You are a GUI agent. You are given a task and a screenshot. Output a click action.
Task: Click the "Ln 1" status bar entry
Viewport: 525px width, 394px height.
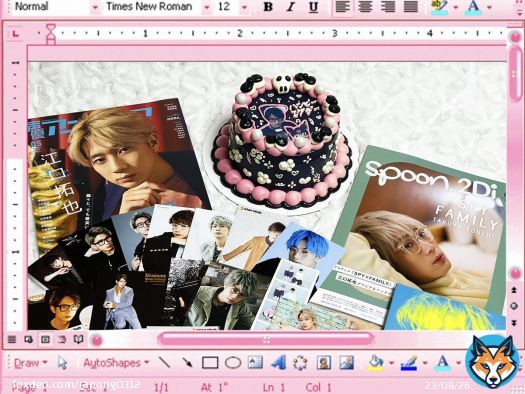(x=274, y=388)
